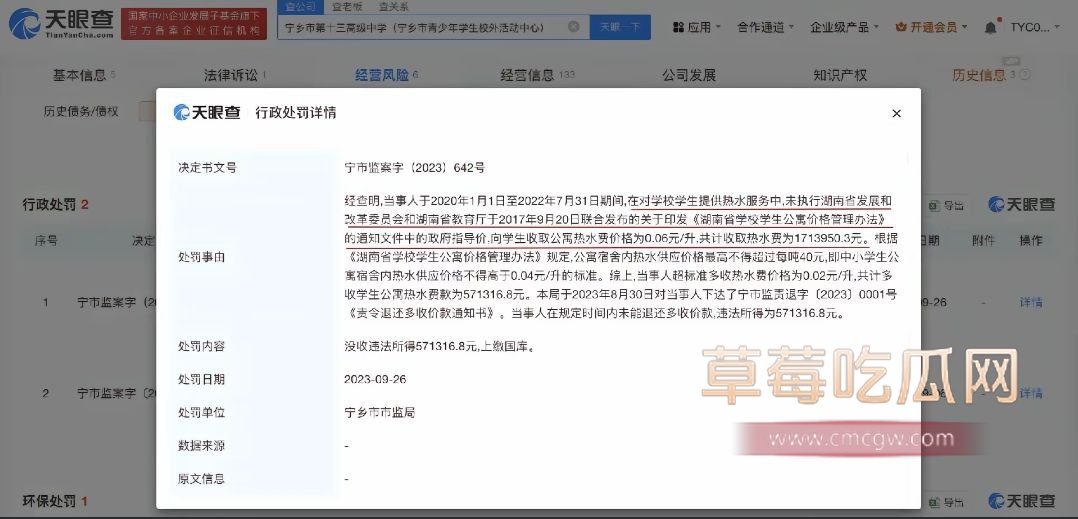This screenshot has height=519, width=1078.
Task: Select 历史债务/债权 sub-category
Action: (81, 111)
